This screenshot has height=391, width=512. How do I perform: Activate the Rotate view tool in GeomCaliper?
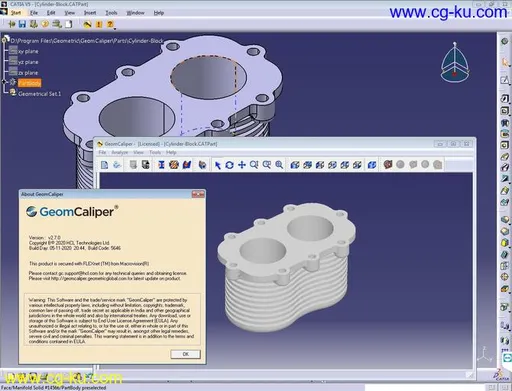tap(229, 165)
